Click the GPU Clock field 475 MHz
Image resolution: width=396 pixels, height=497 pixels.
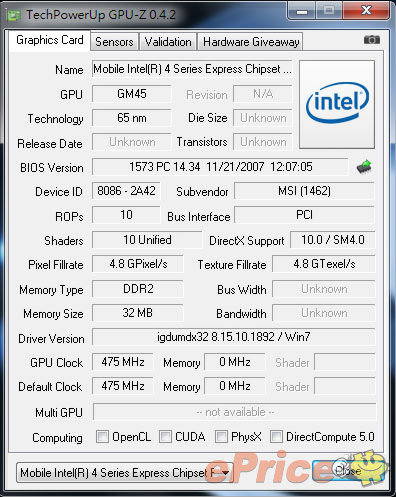123,362
